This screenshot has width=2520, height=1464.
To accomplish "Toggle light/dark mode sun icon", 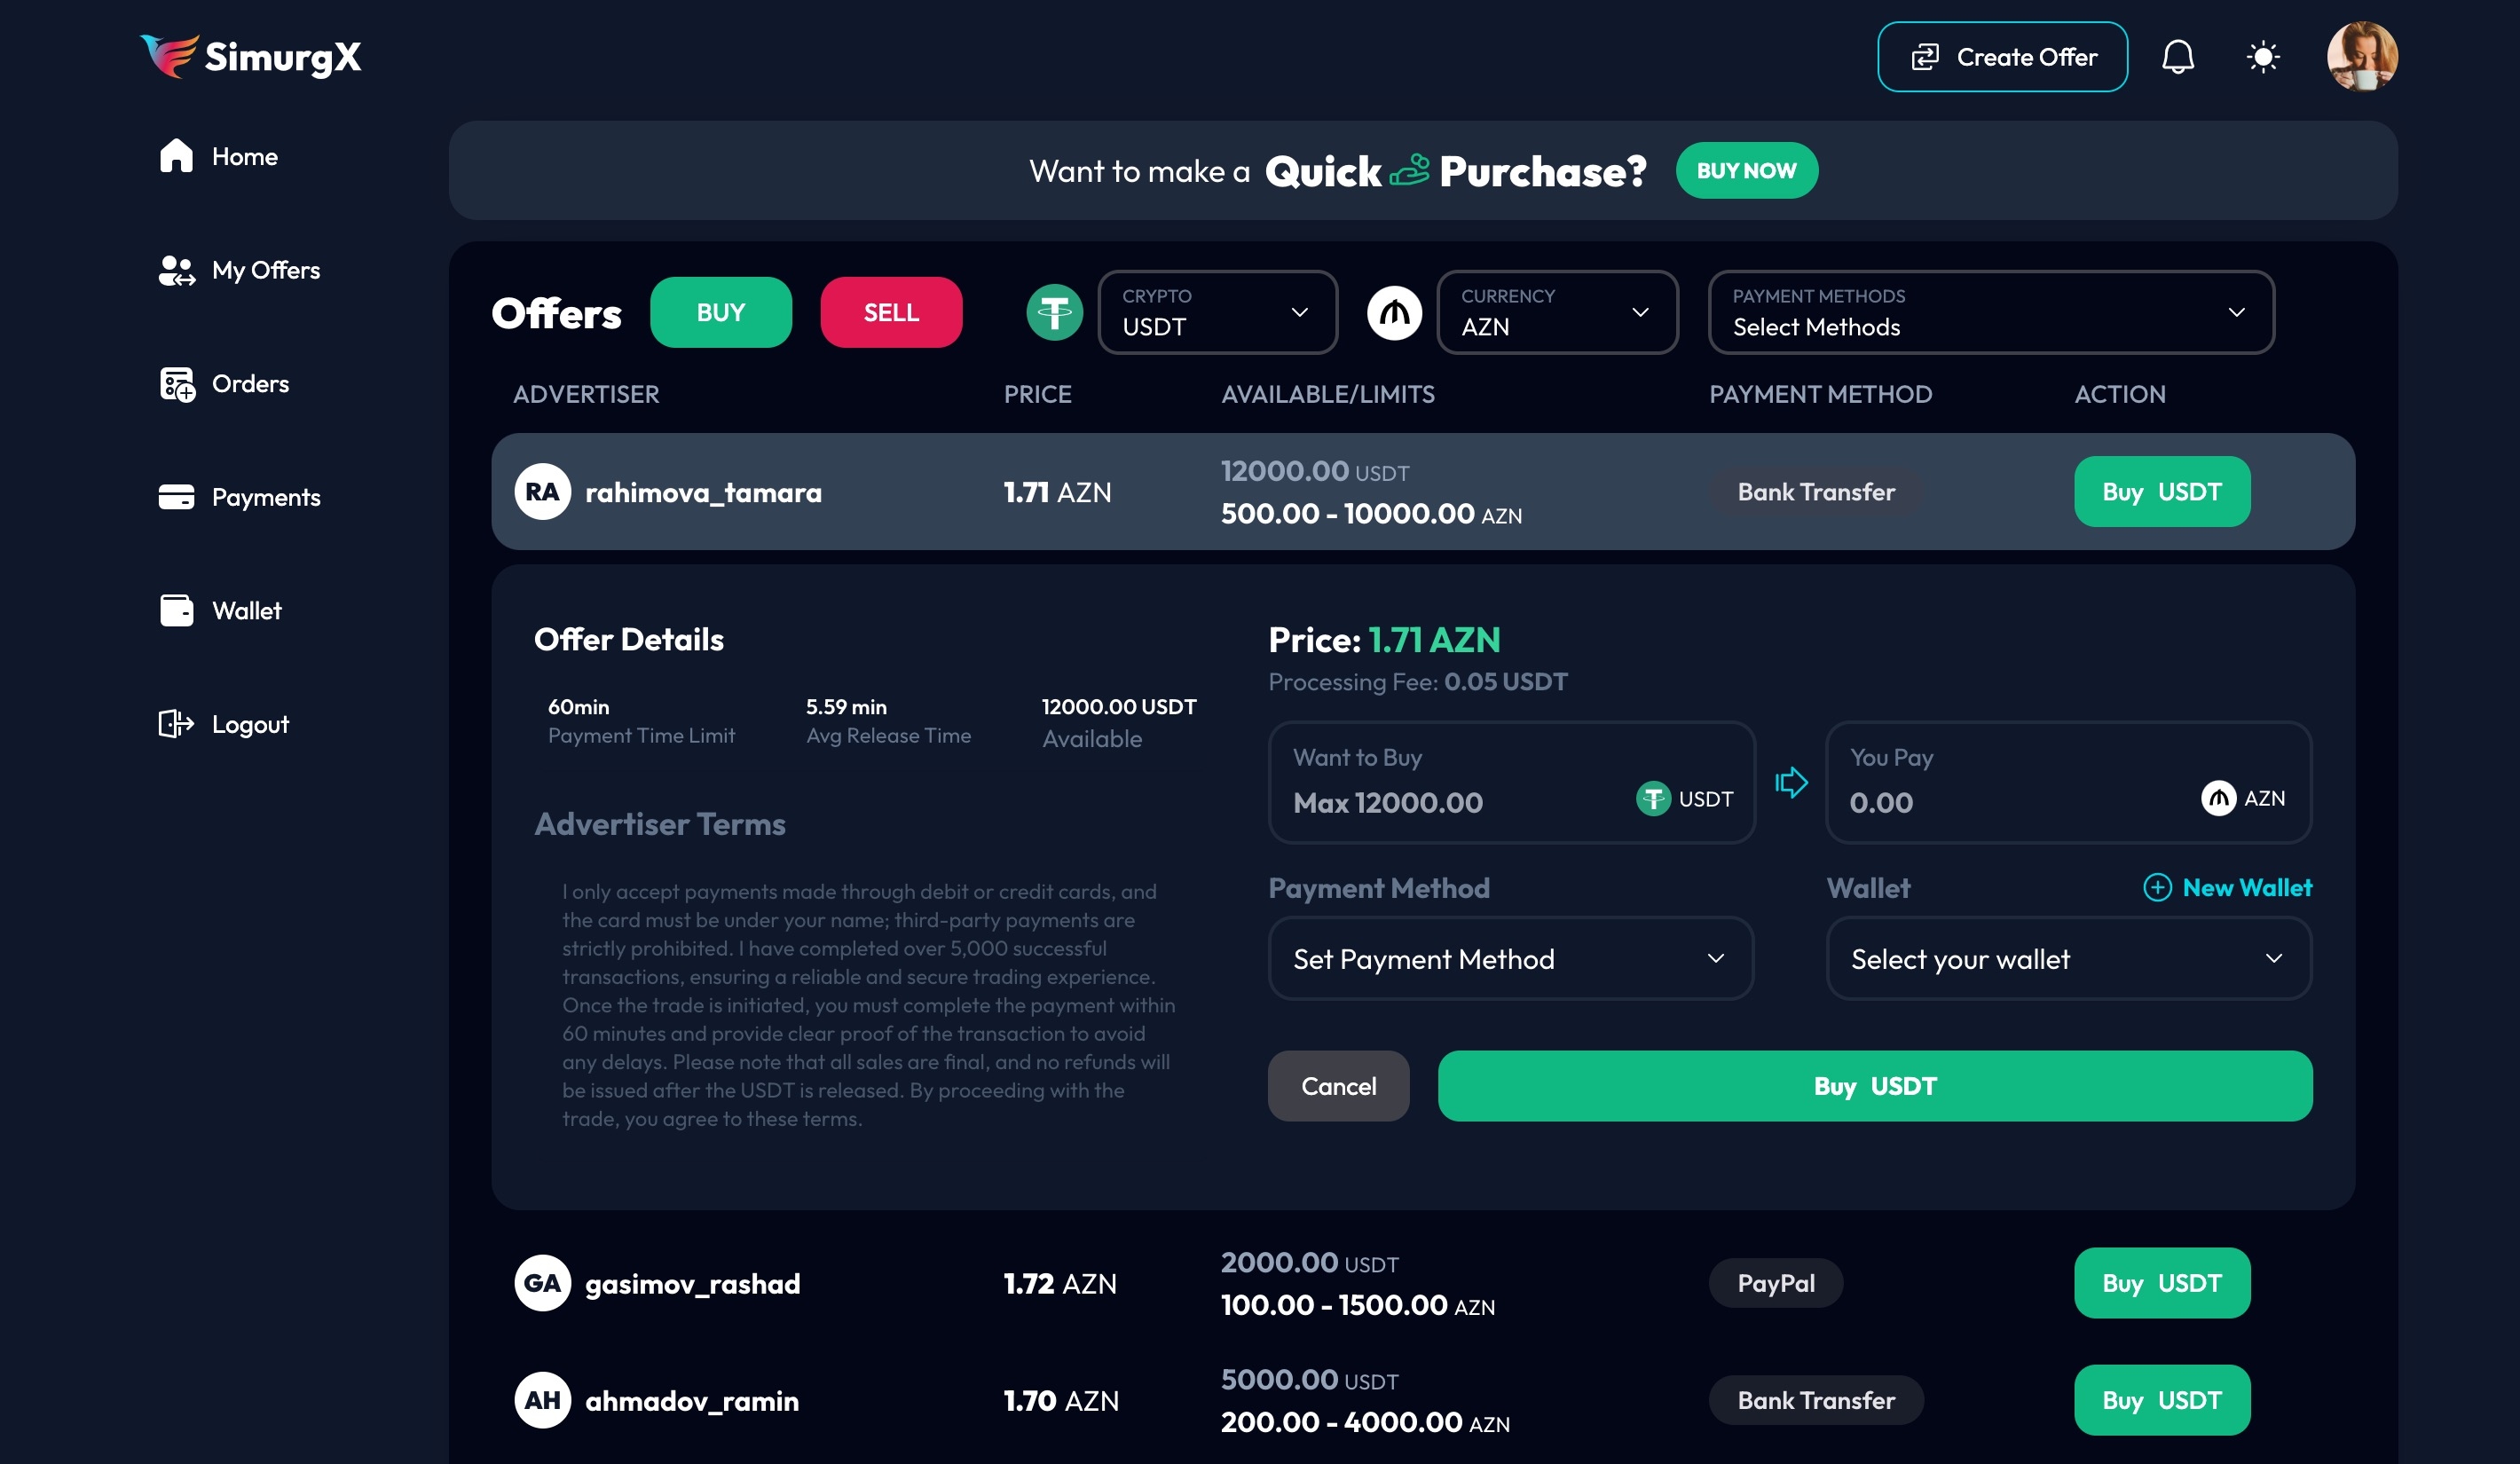I will tap(2262, 56).
